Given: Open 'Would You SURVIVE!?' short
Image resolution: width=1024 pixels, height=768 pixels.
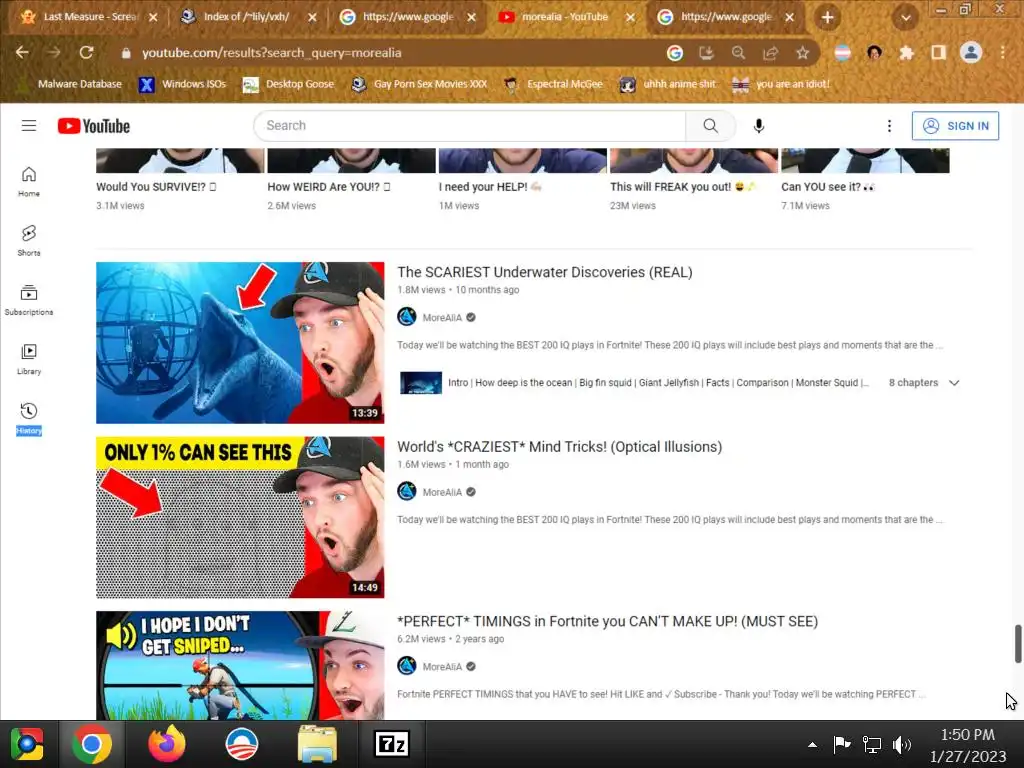Looking at the screenshot, I should (x=156, y=187).
